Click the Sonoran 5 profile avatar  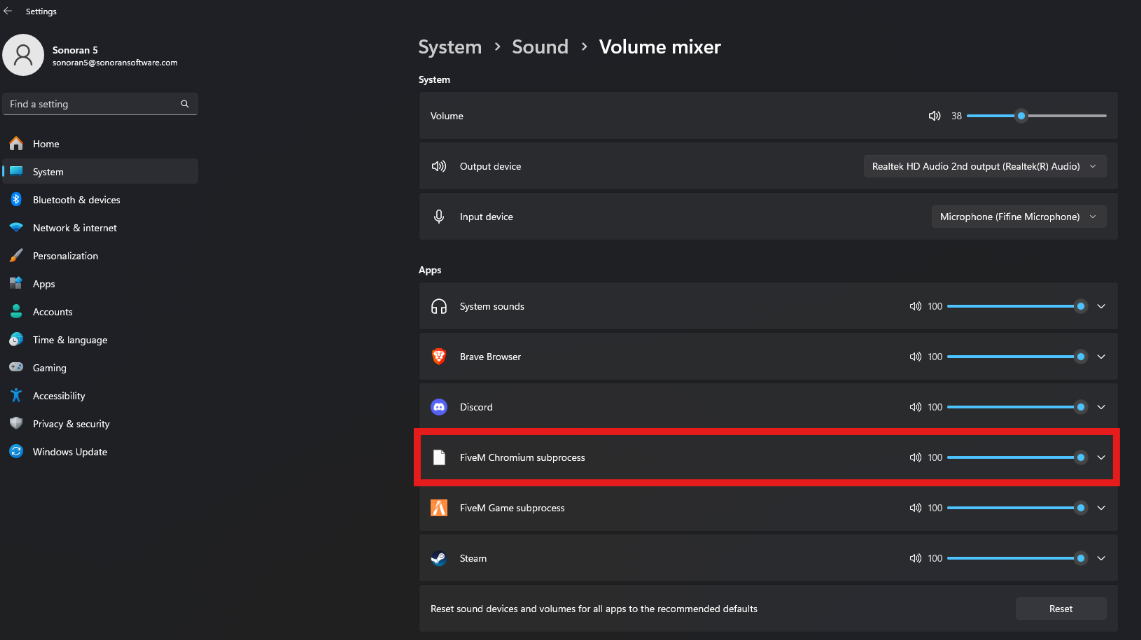(23, 55)
